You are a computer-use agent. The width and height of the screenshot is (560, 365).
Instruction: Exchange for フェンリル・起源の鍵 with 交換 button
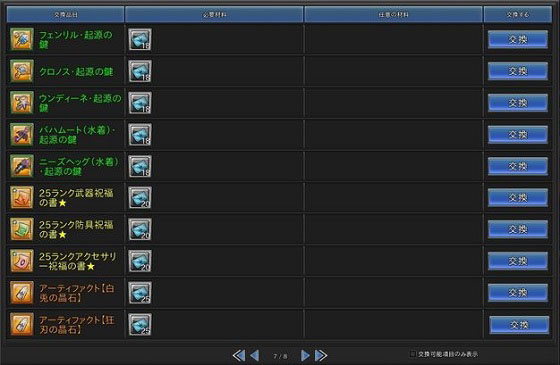pos(518,39)
